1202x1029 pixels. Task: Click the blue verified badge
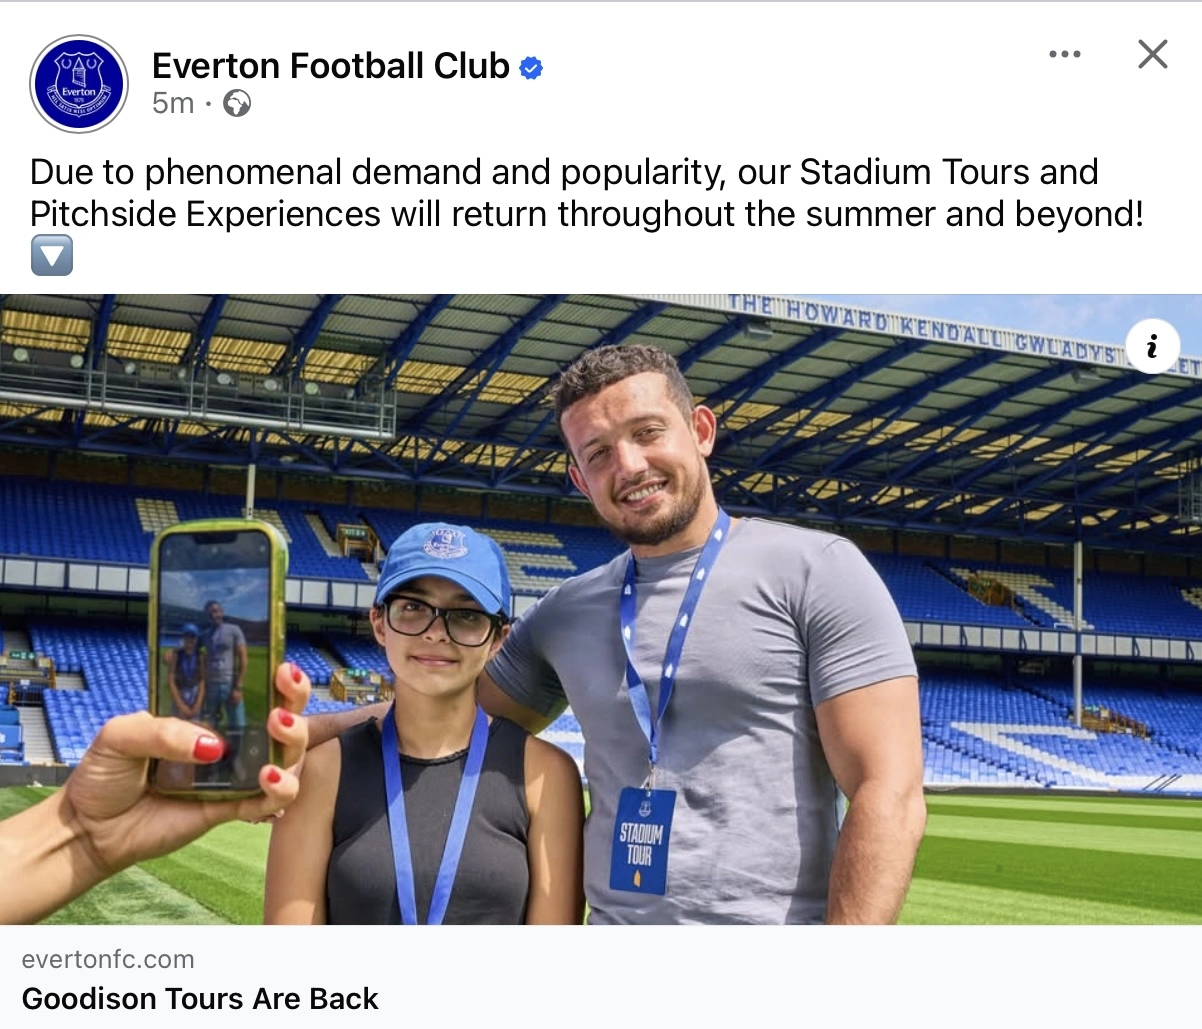(x=532, y=68)
